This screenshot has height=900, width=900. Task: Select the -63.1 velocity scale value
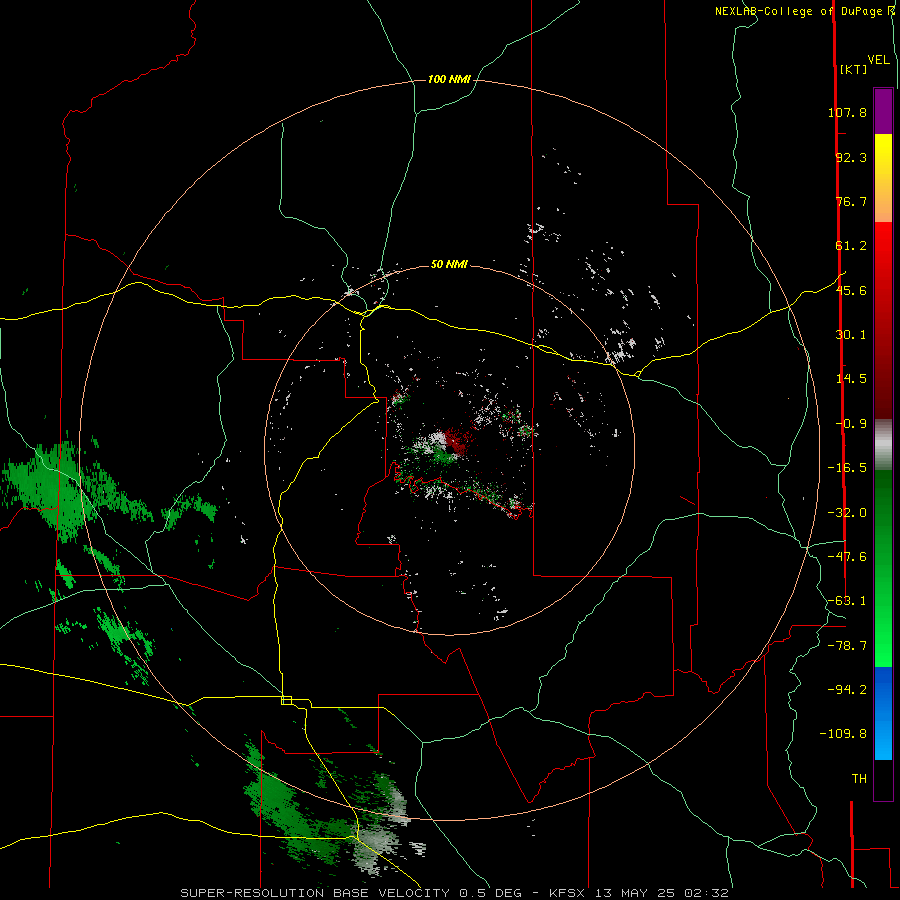pos(847,601)
